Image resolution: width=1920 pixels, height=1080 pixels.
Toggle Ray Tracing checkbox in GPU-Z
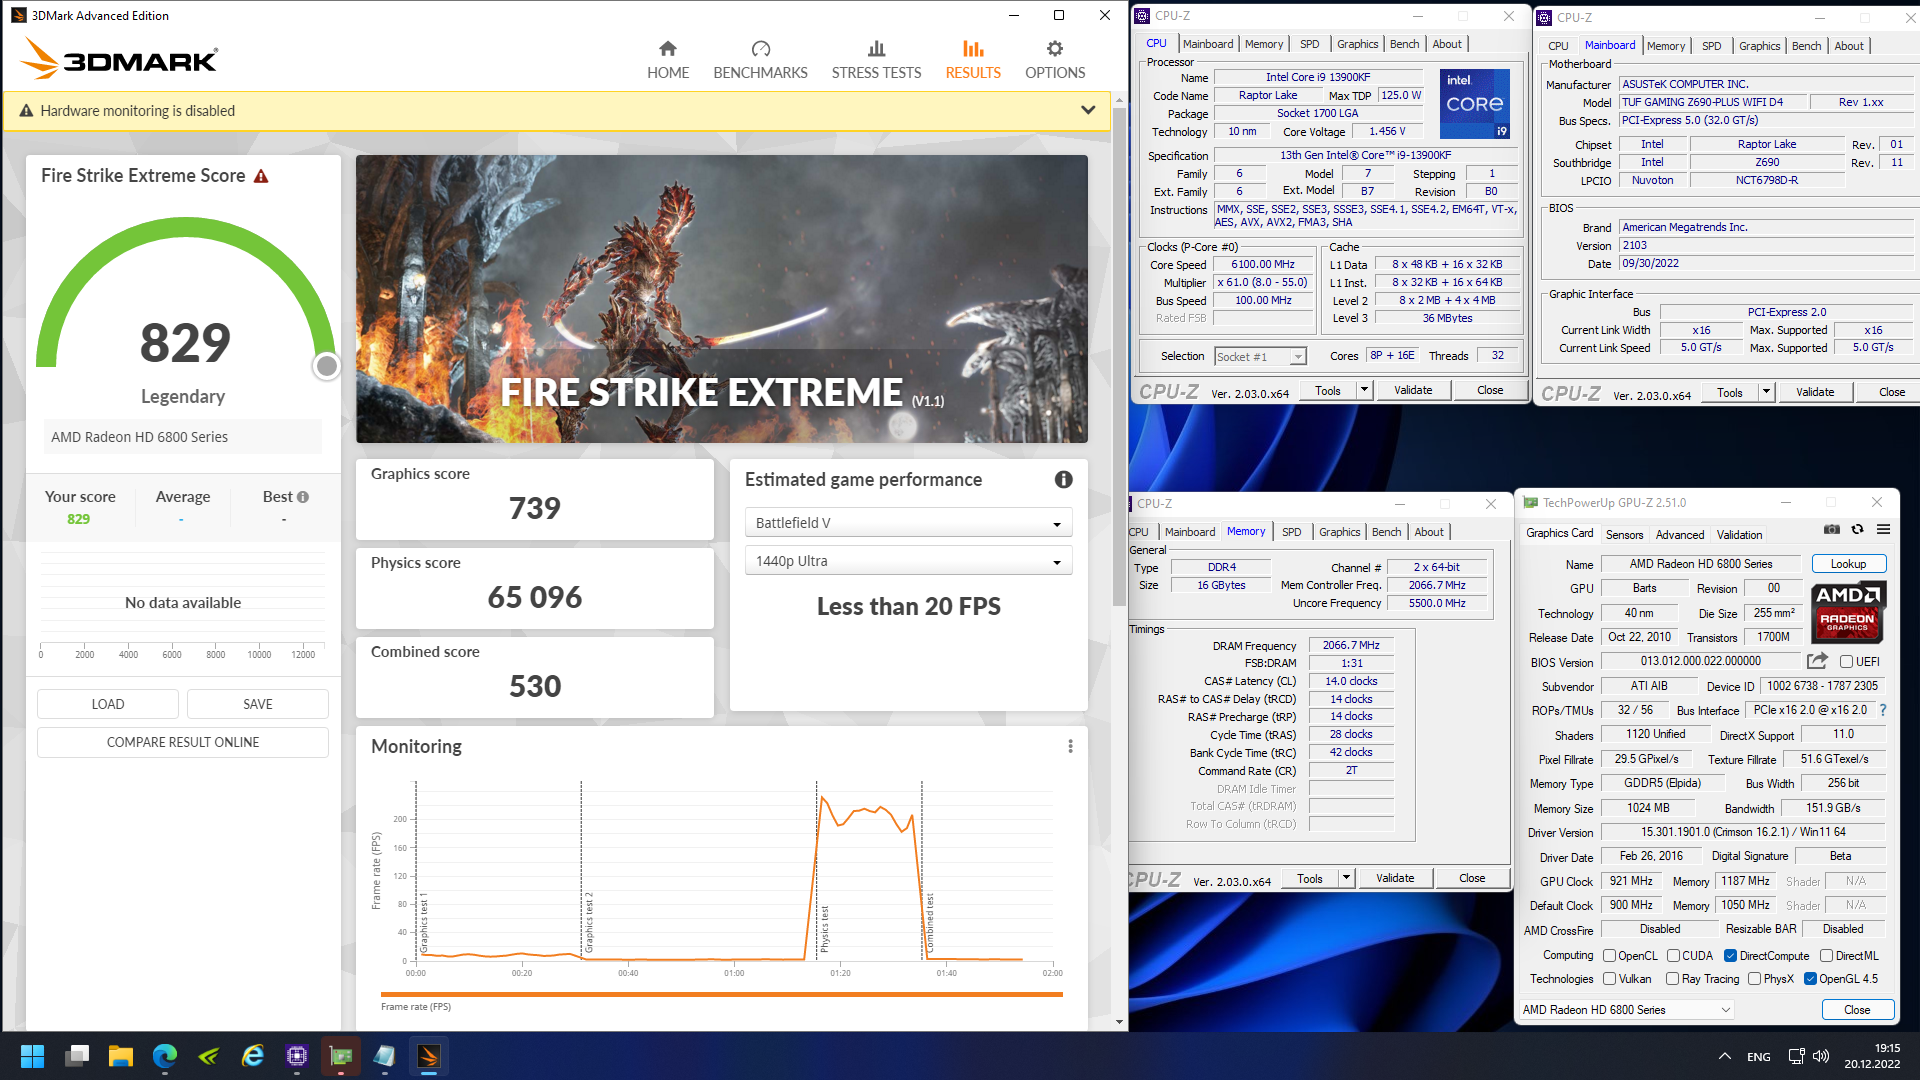pyautogui.click(x=1672, y=979)
